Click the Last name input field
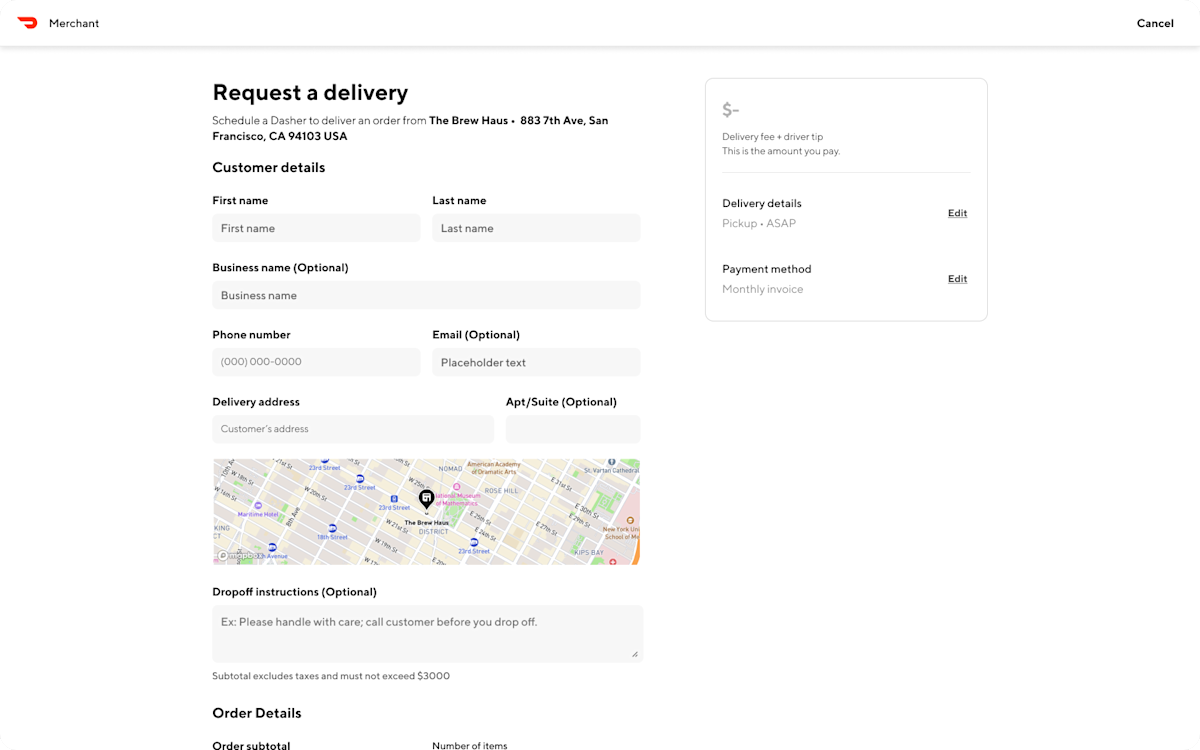This screenshot has height=750, width=1200. [x=536, y=228]
